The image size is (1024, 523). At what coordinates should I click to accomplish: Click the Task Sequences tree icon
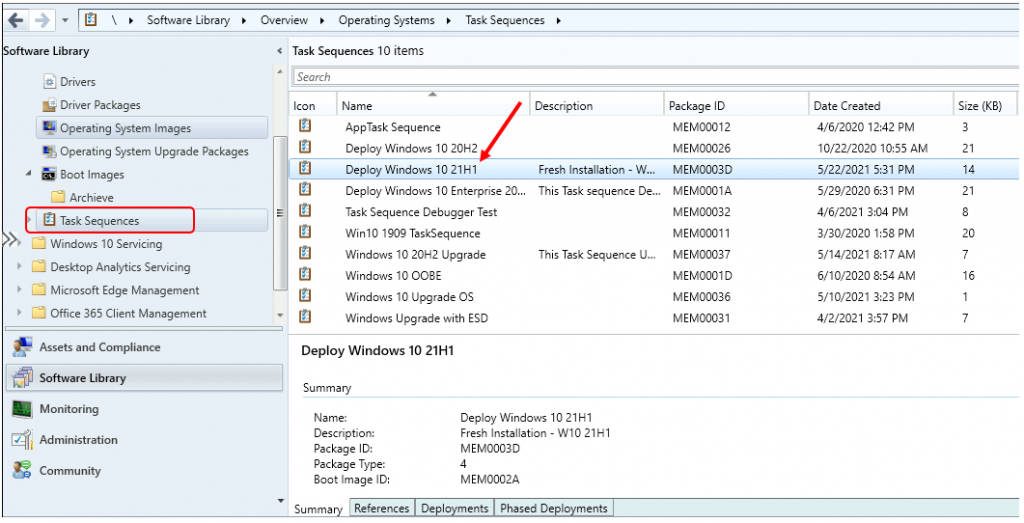coord(50,221)
